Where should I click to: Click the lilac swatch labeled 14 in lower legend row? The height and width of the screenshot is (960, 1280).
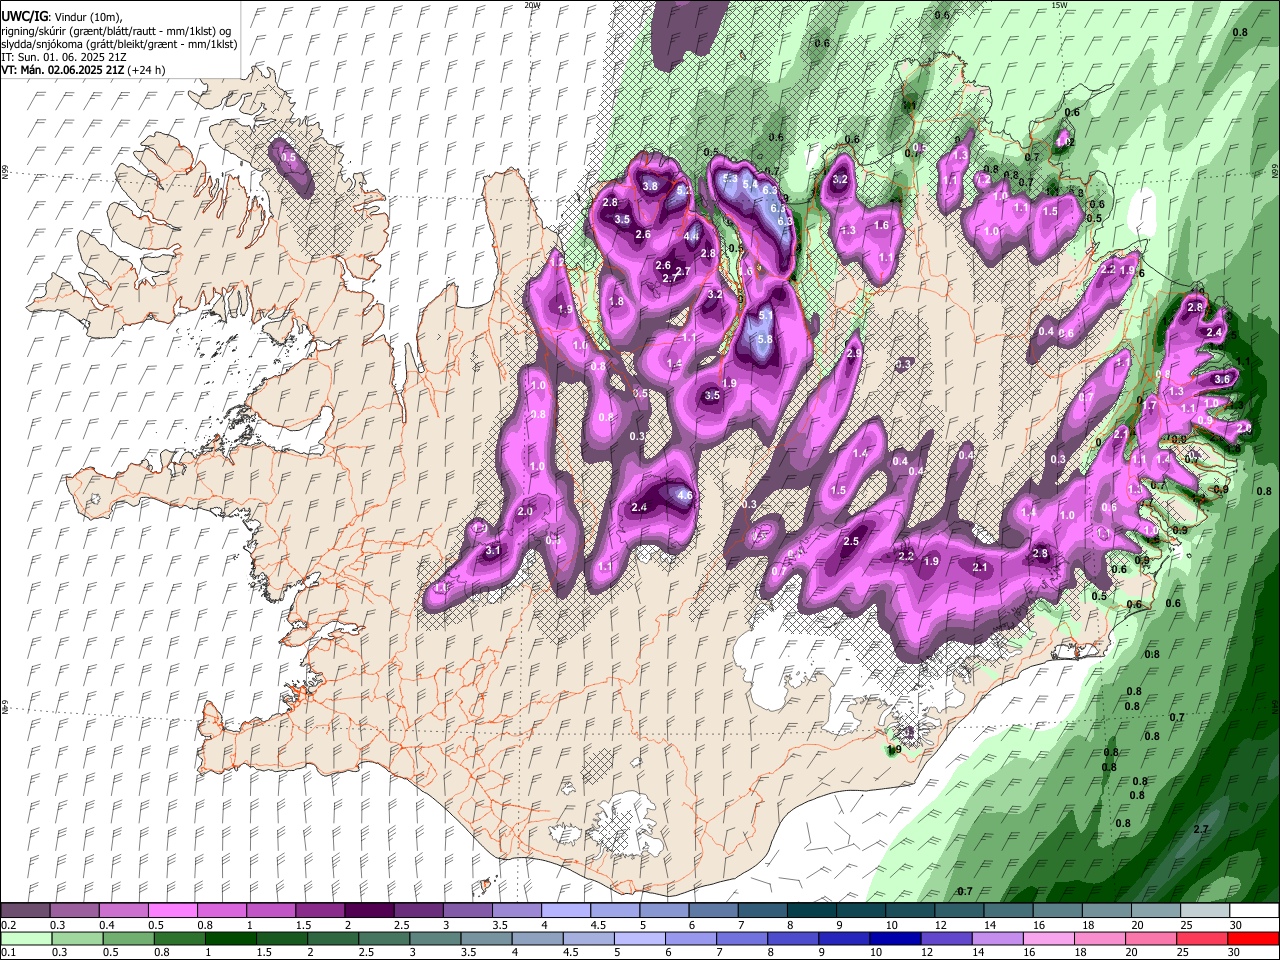point(998,939)
